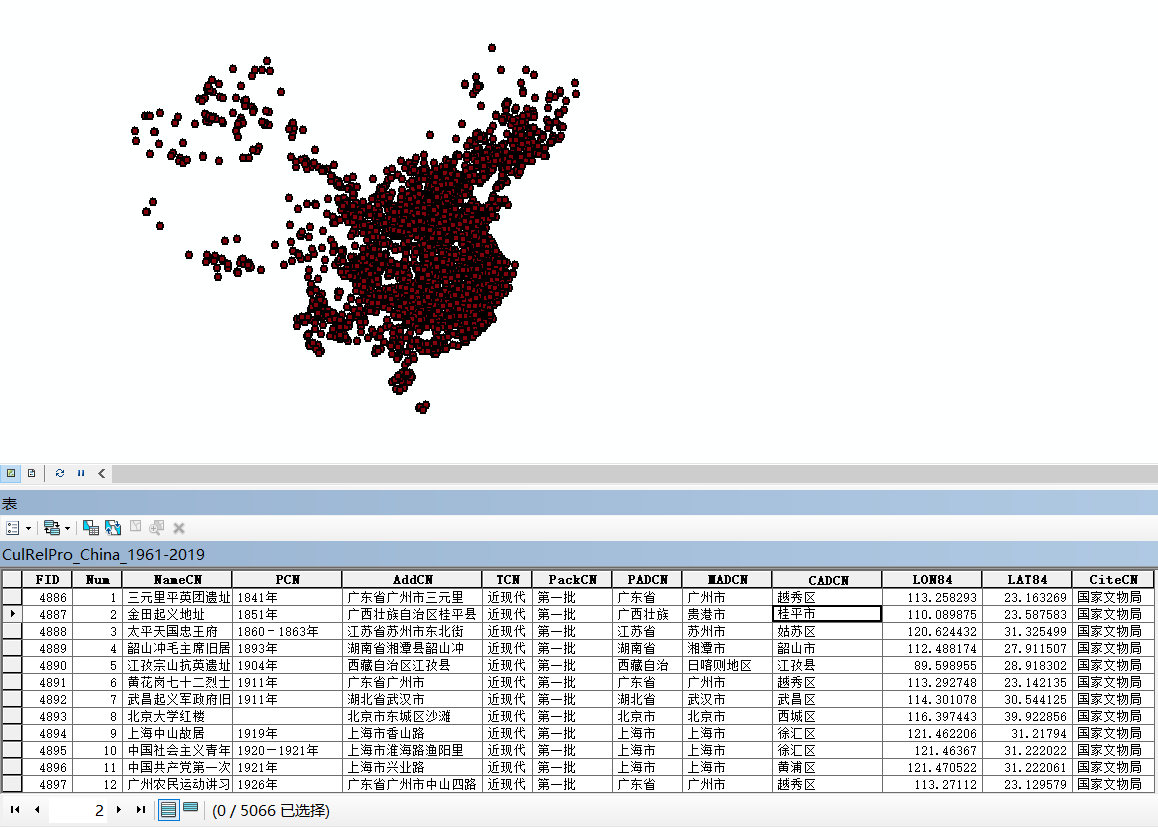This screenshot has width=1158, height=828.
Task: Click the PackCN column header
Action: (572, 580)
